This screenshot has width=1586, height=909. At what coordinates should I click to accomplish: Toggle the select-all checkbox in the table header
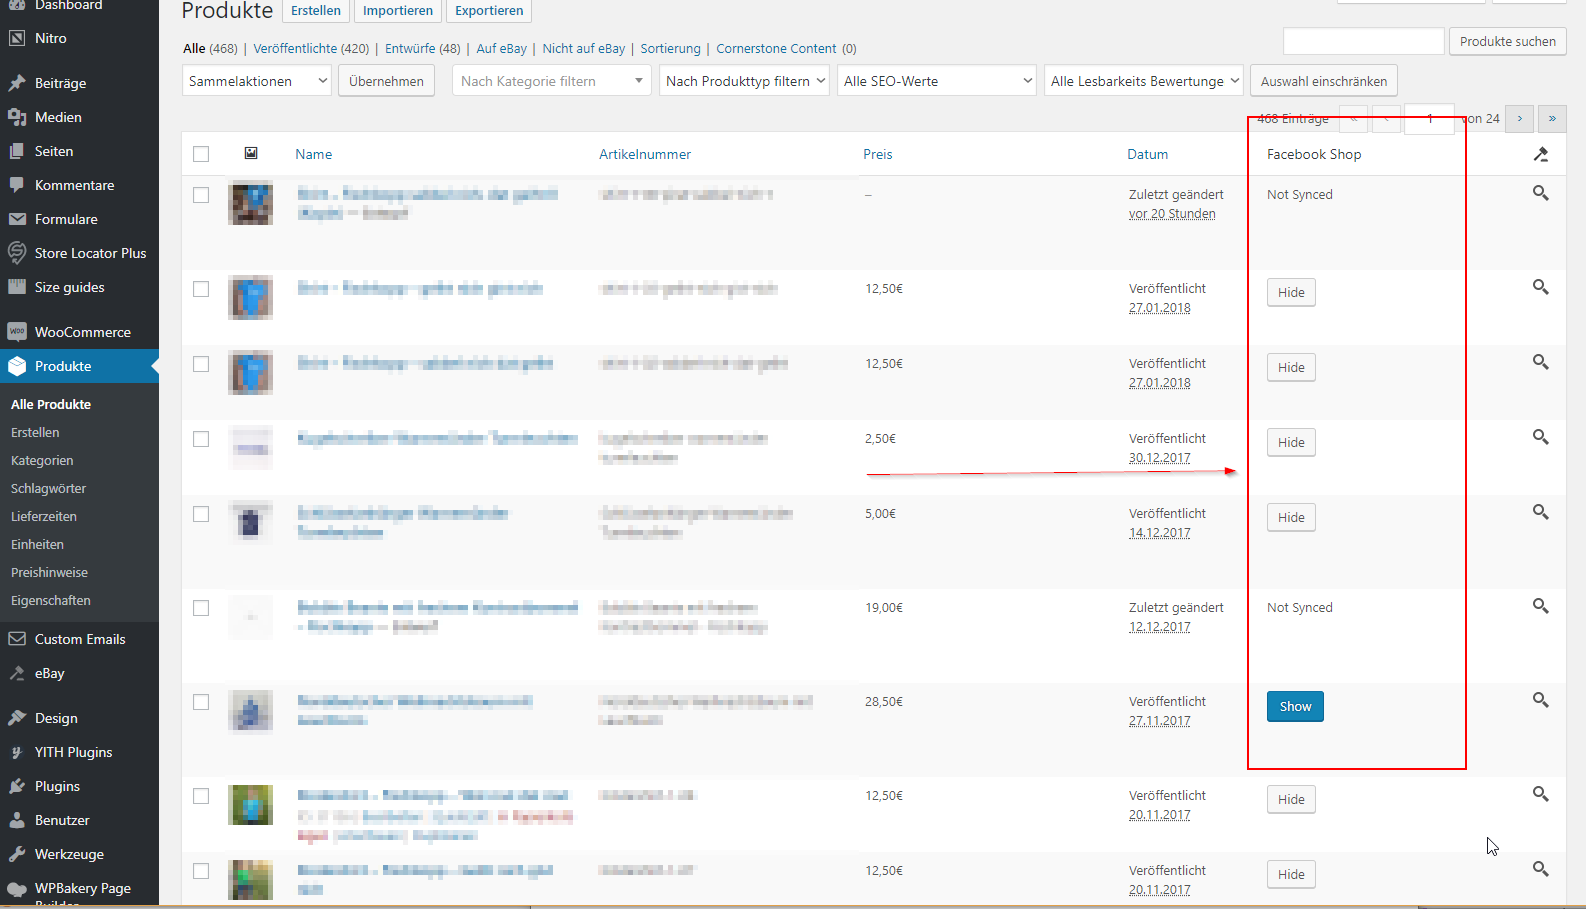(201, 154)
